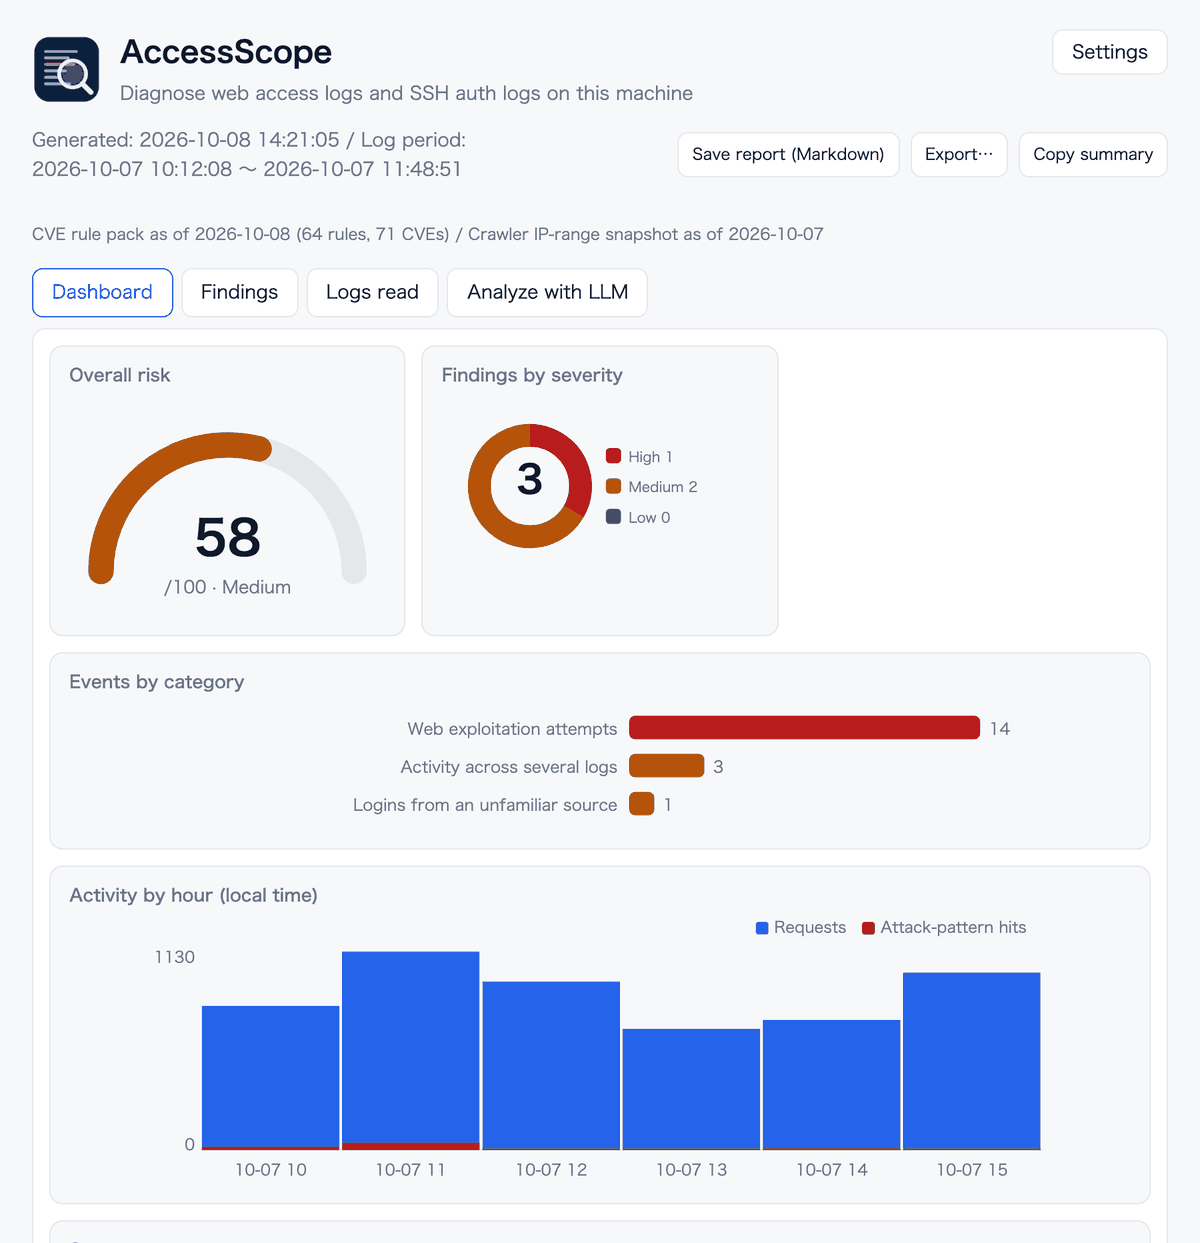Click the Web exploitation attempts red bar
Image resolution: width=1200 pixels, height=1243 pixels.
[x=804, y=728]
